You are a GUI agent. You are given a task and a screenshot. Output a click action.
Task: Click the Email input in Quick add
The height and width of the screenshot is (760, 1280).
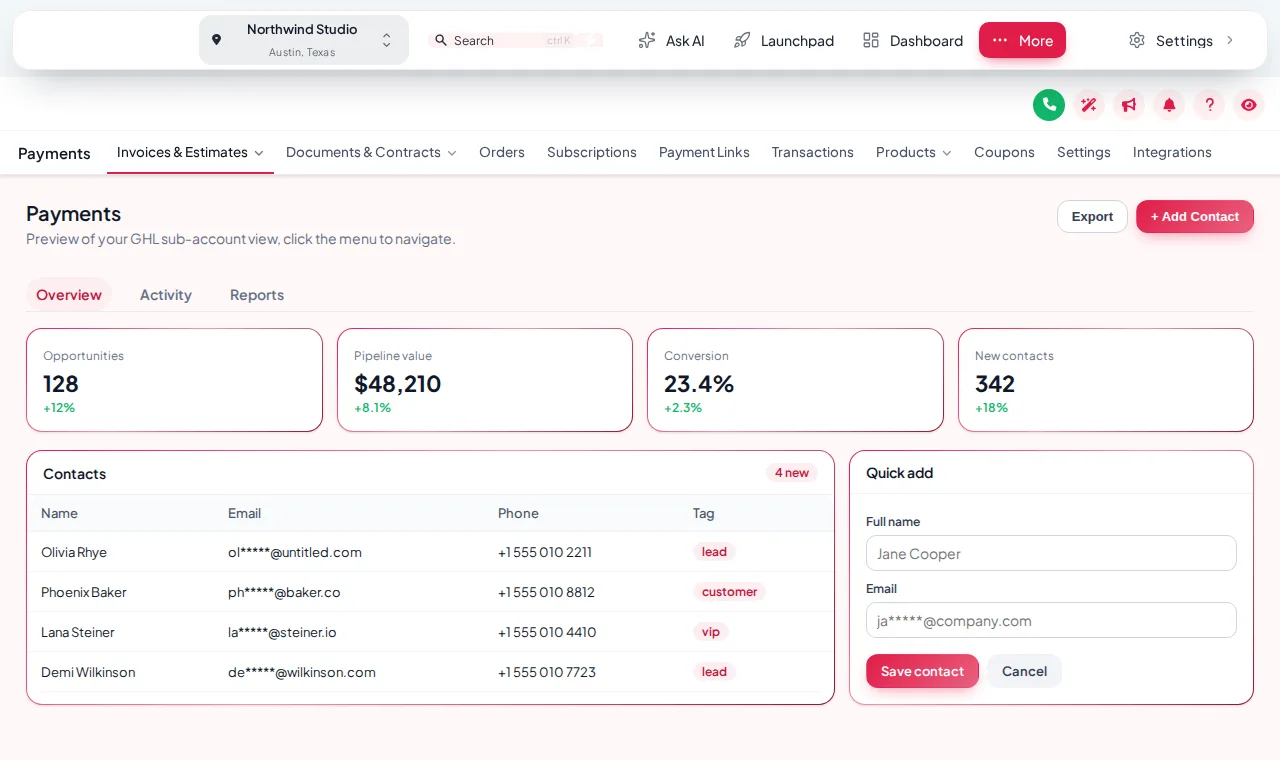tap(1051, 620)
